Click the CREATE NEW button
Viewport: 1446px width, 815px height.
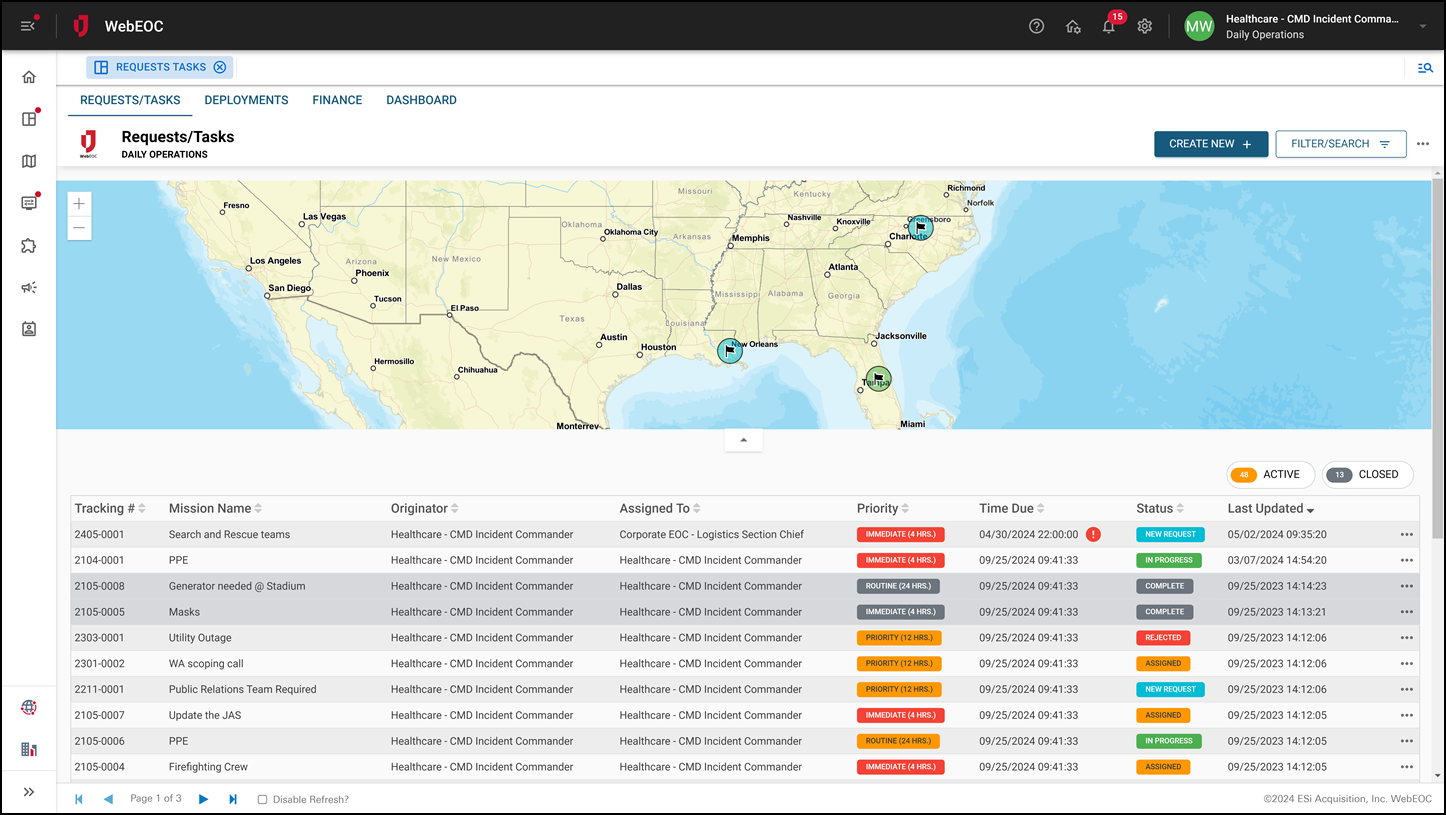(x=1211, y=144)
